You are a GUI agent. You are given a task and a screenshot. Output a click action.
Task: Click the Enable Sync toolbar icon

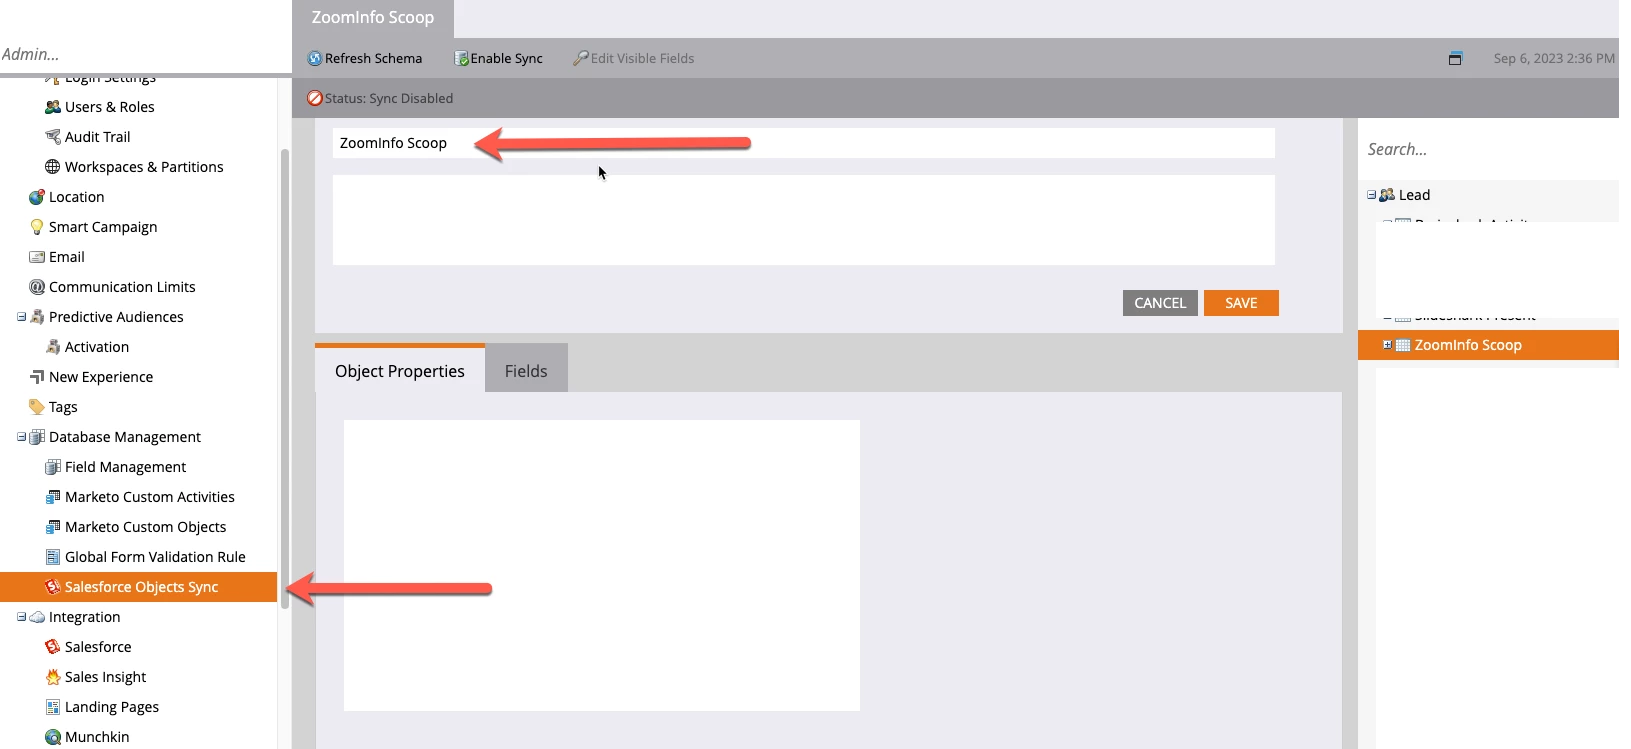(461, 58)
